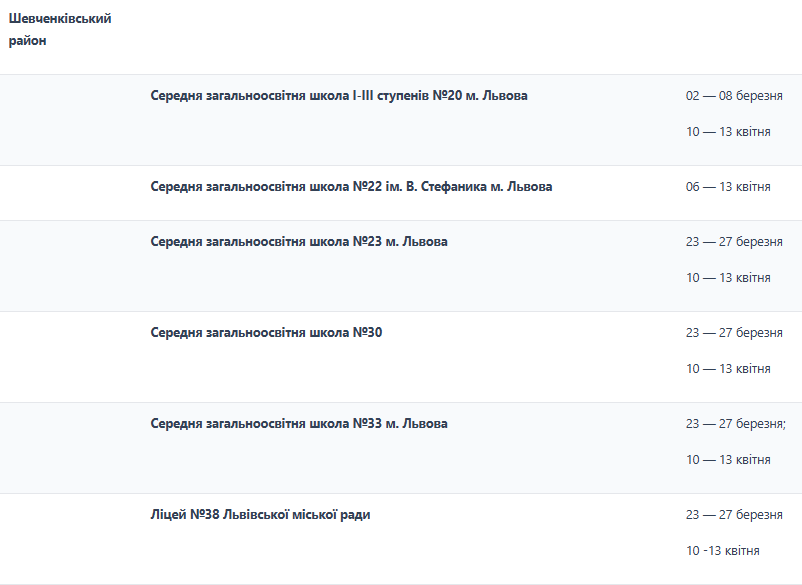
Task: Click the date 02 — 08 березня
Action: pos(734,96)
